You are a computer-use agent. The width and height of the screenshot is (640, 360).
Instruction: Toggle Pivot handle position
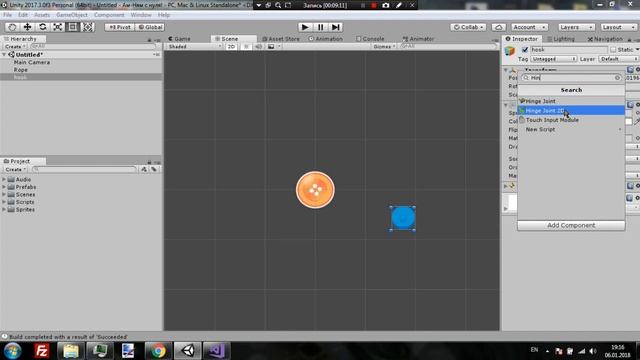click(120, 27)
